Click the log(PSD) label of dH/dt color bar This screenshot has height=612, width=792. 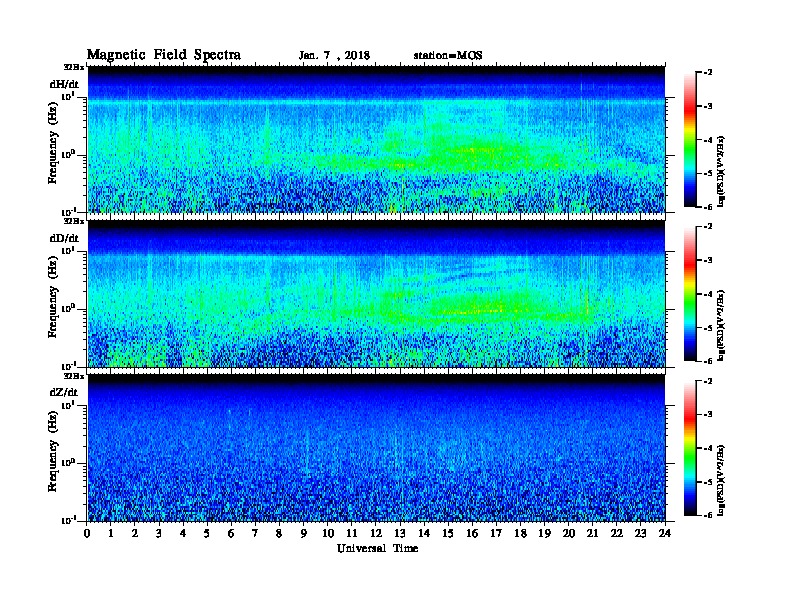pos(722,171)
